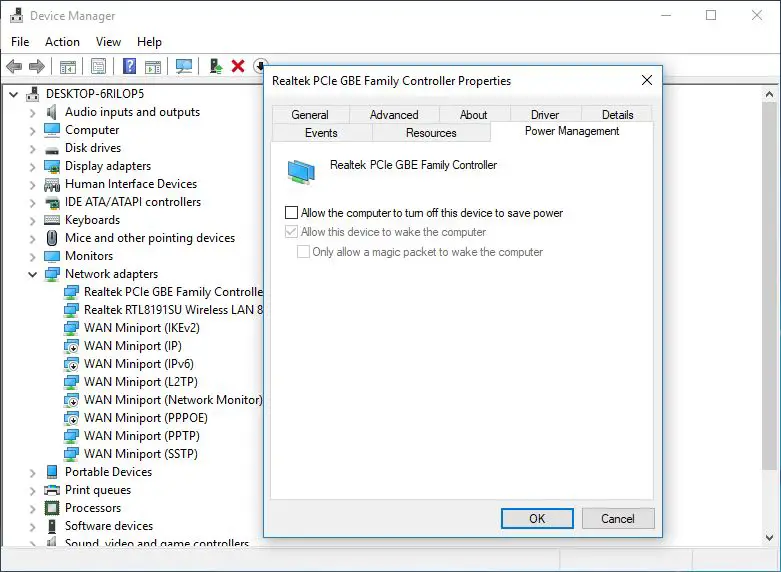Switch to the About tab
781x572 pixels.
point(474,115)
